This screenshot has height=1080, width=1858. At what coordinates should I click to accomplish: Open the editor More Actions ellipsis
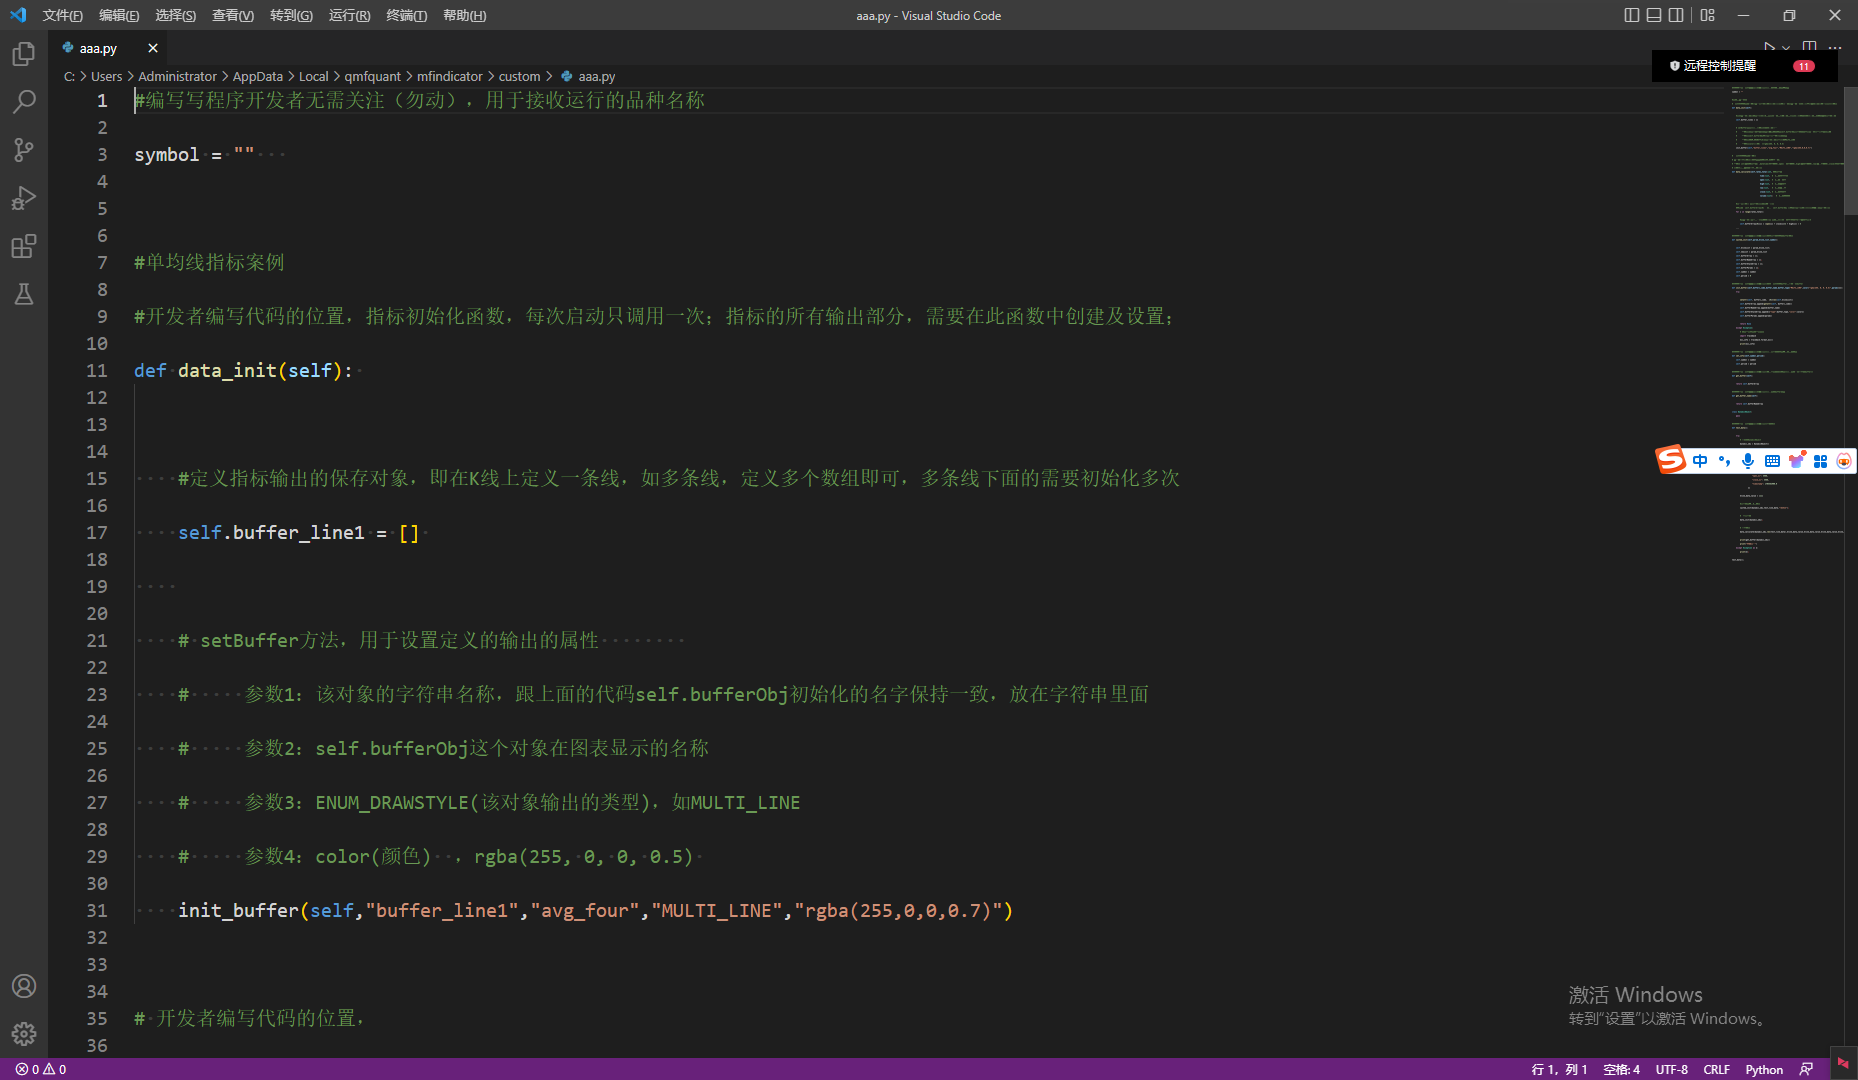coord(1835,47)
